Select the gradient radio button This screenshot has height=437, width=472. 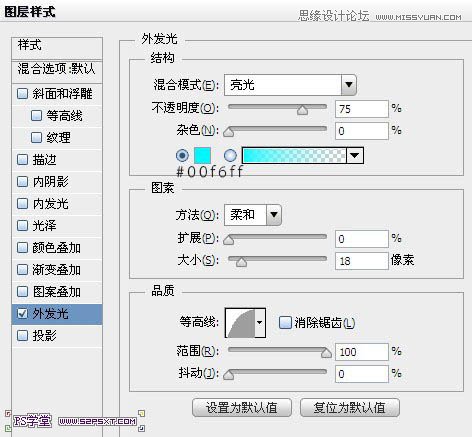click(x=230, y=155)
